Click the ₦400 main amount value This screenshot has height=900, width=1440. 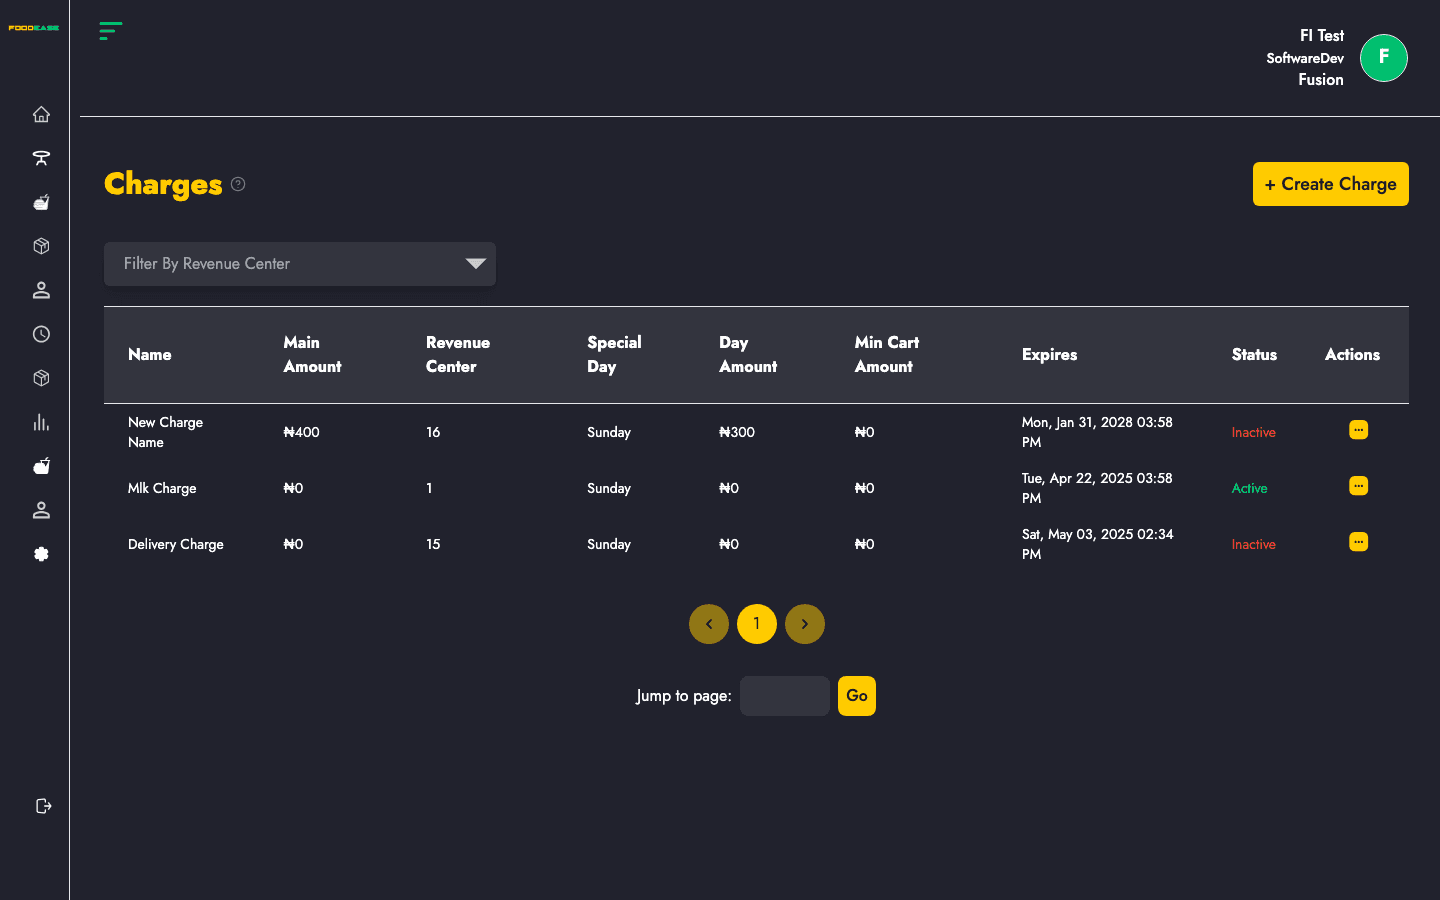point(302,432)
